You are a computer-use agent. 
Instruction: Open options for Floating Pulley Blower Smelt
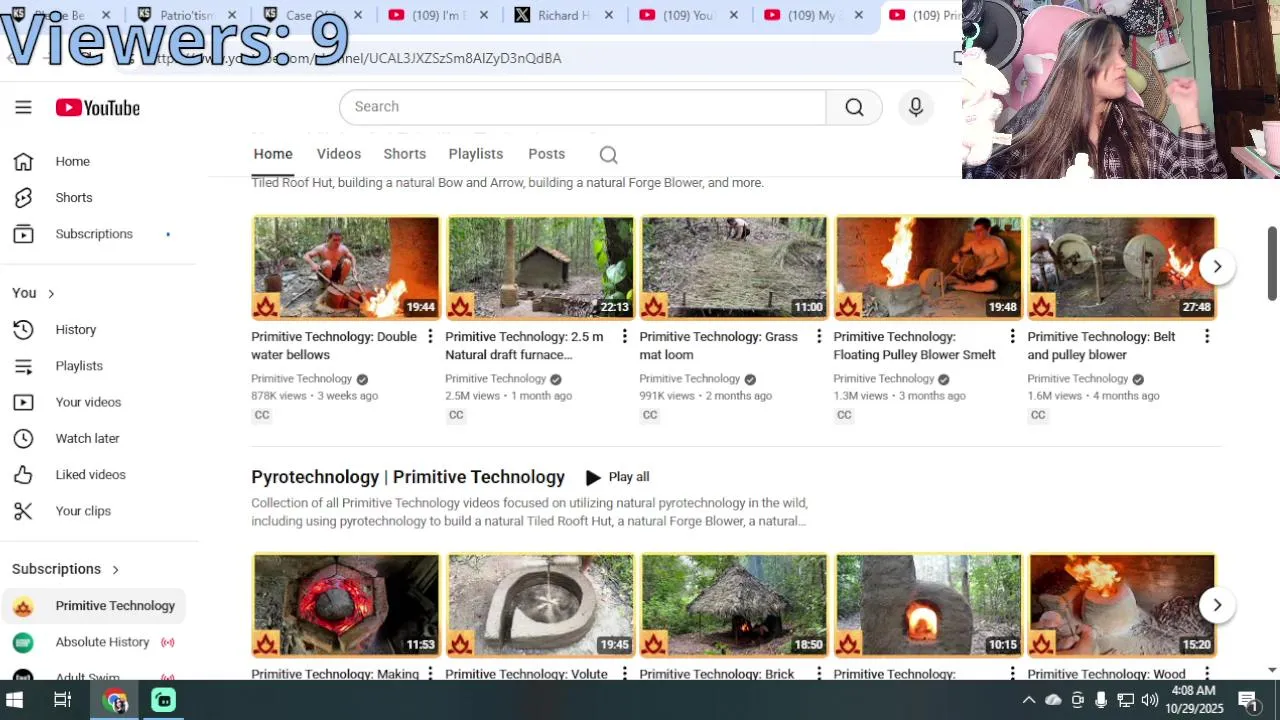coord(1012,336)
